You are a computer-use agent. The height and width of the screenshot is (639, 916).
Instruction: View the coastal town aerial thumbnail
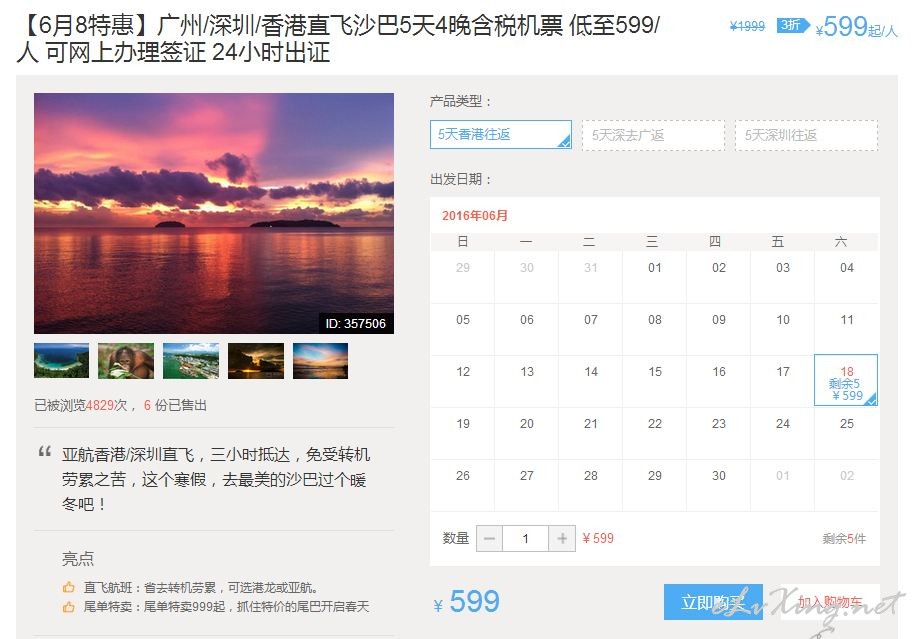[191, 361]
